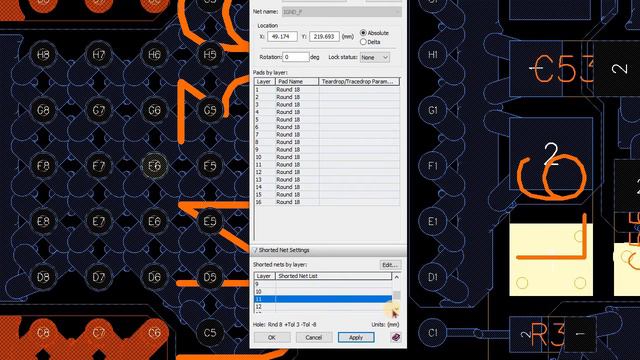
Task: Select pad C5 on the PCB canvas
Action: 210,333
